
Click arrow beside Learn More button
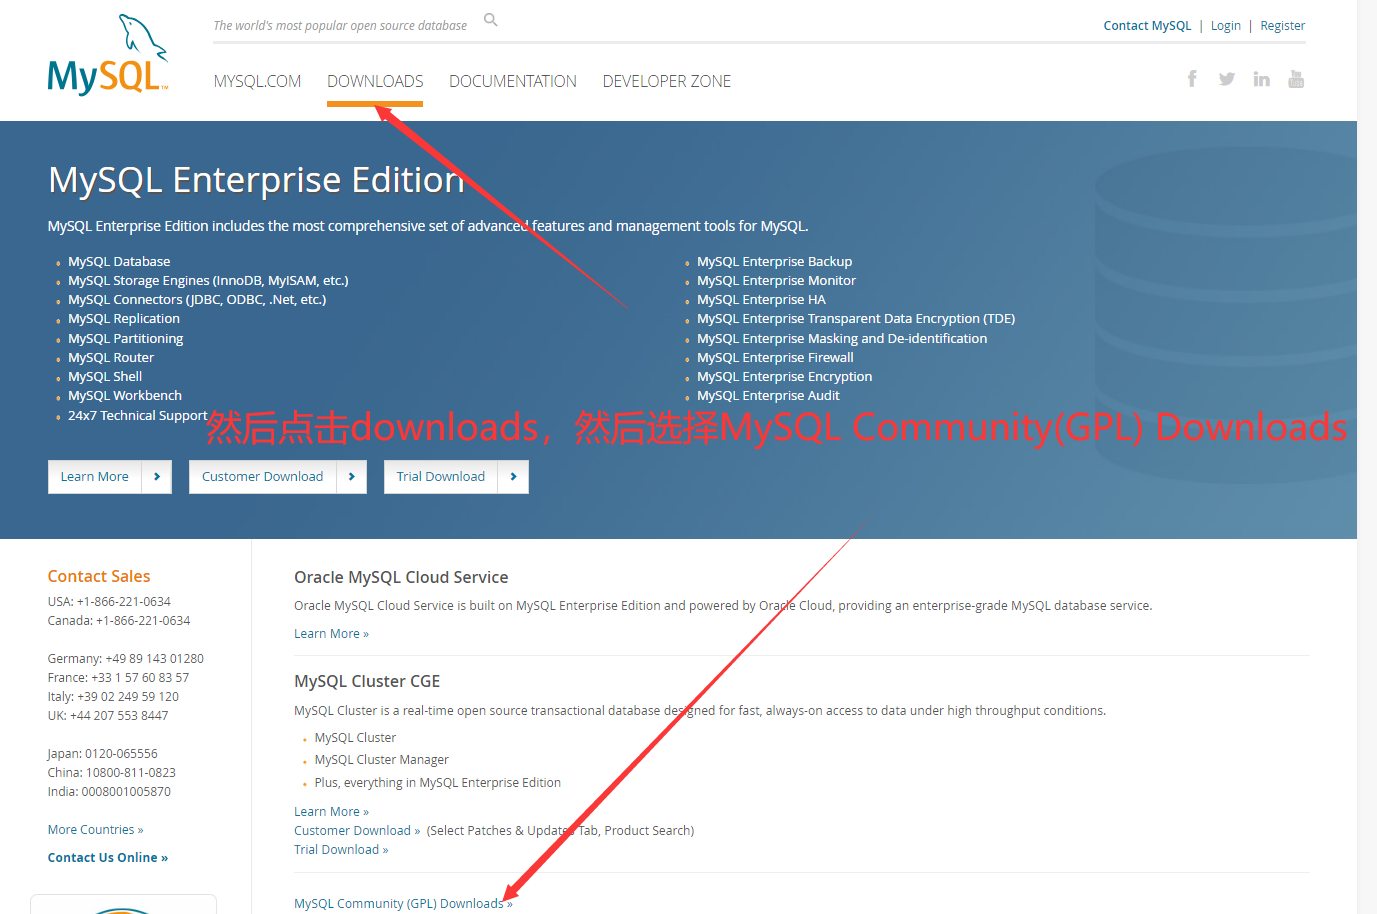pos(157,477)
